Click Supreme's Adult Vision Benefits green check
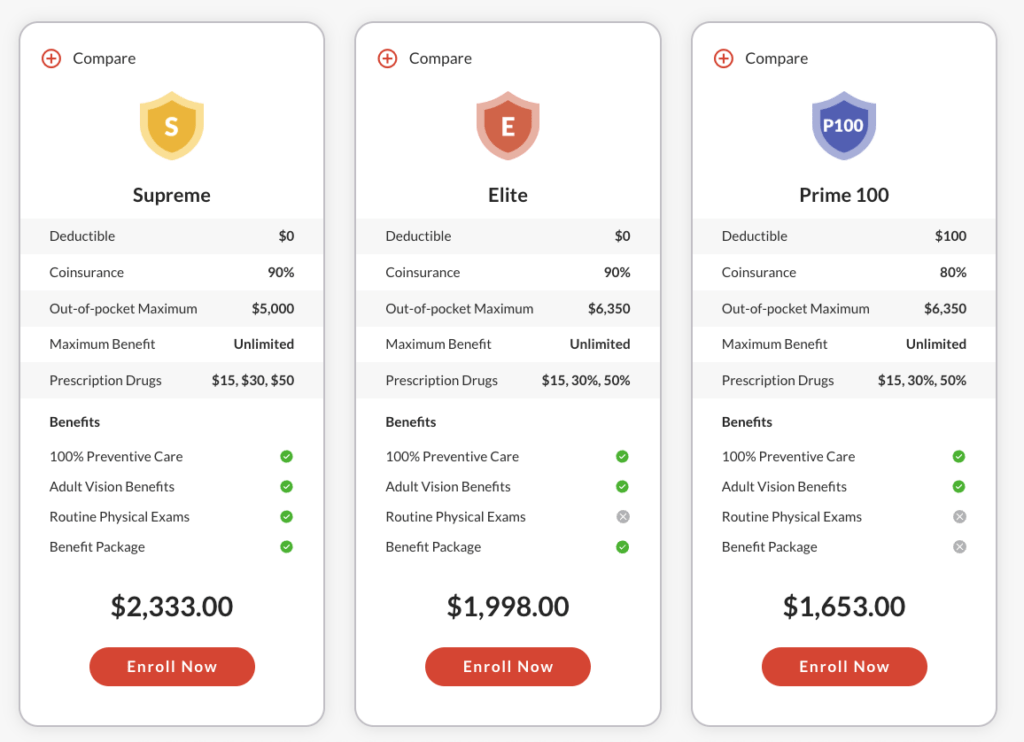Image resolution: width=1024 pixels, height=742 pixels. click(287, 487)
